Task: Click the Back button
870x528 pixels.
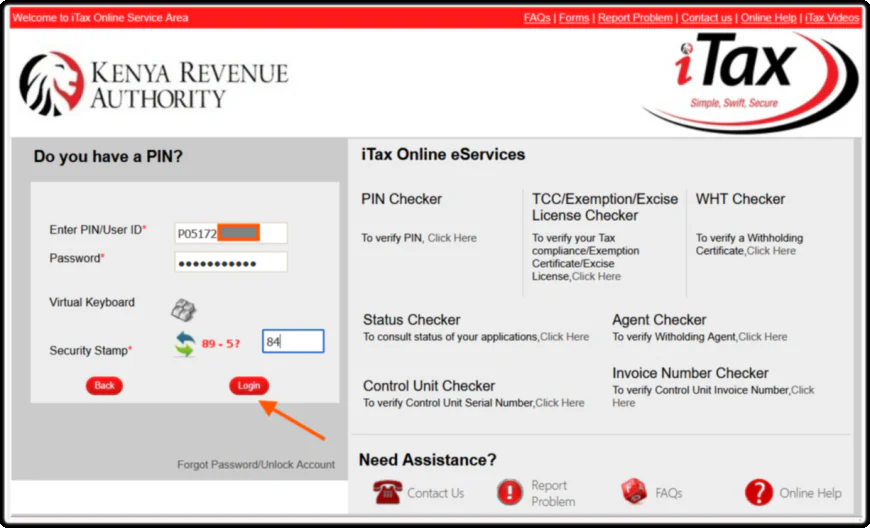Action: (104, 385)
